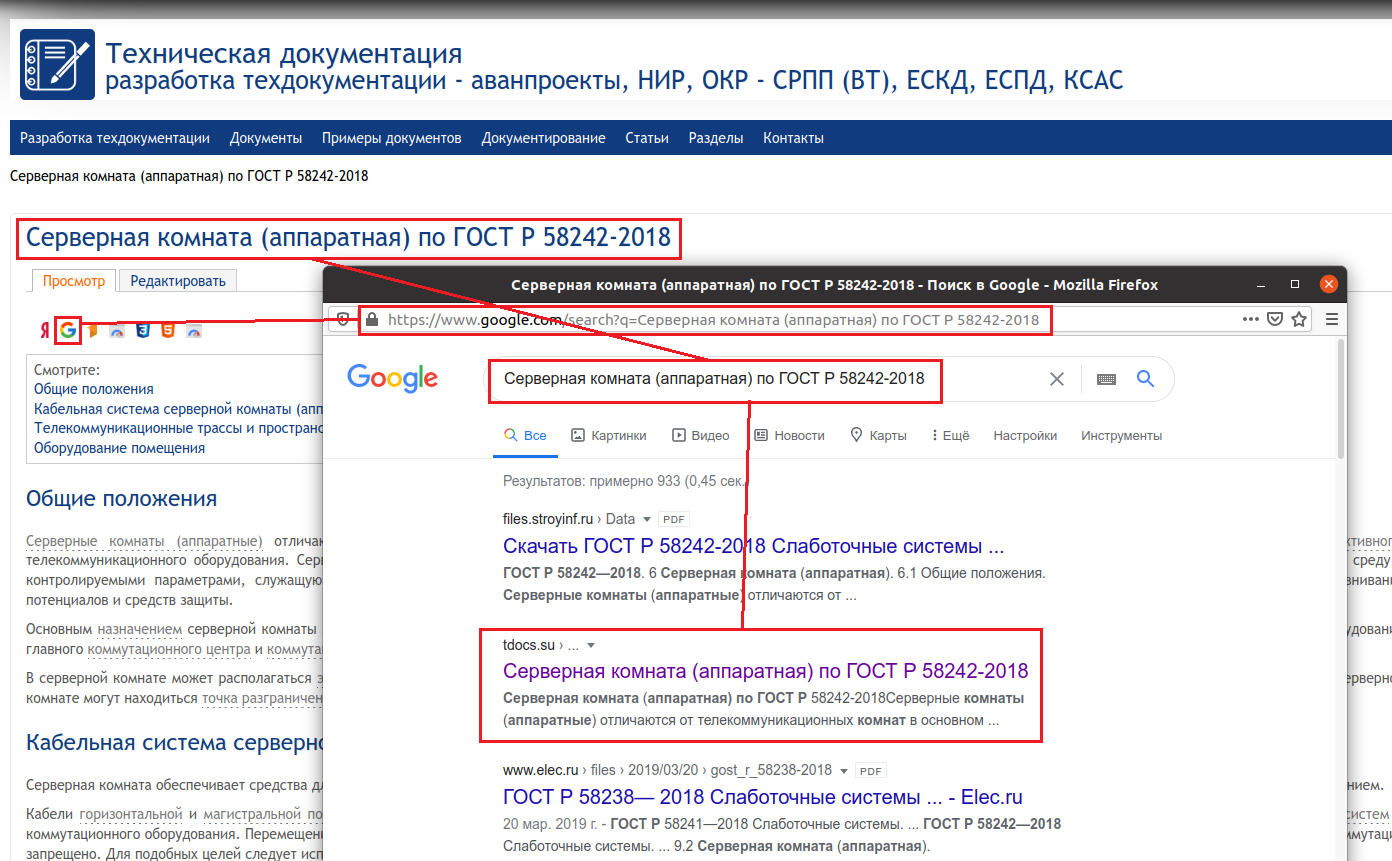Switch to 'Карты' maps tab
The height and width of the screenshot is (861, 1392).
(878, 436)
